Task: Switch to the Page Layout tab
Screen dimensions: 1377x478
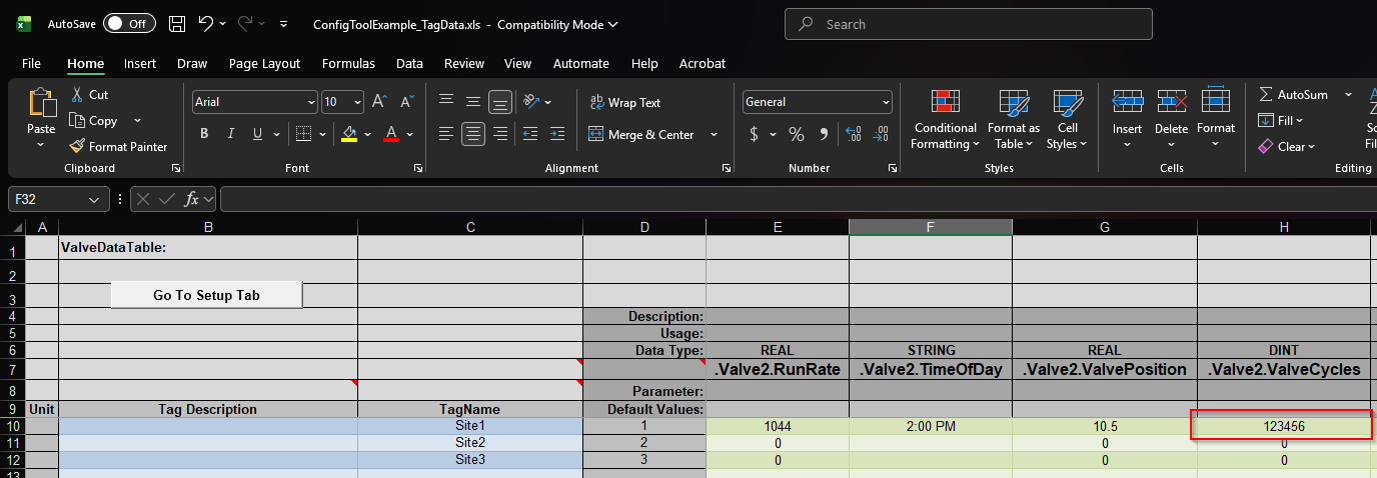Action: click(x=264, y=63)
